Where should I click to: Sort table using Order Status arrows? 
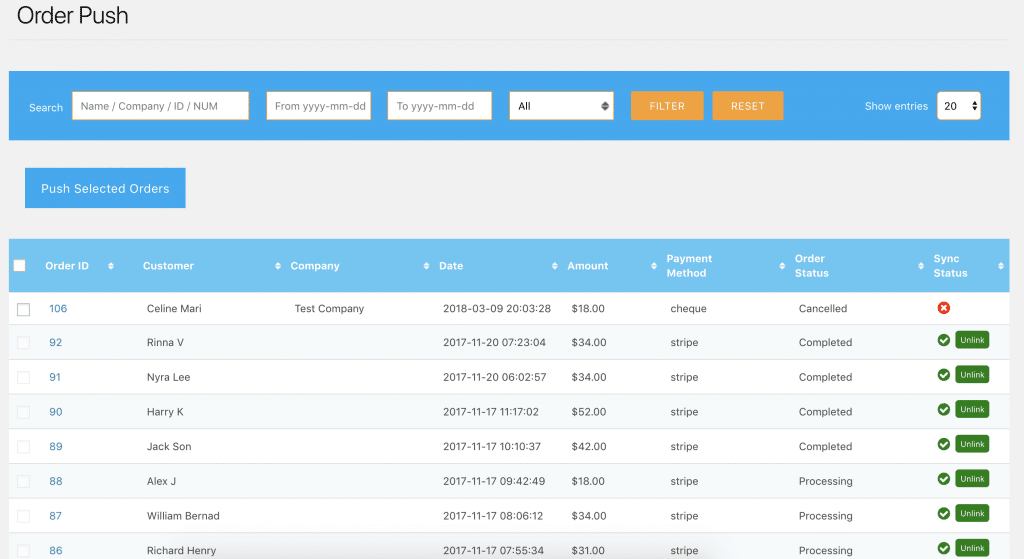pyautogui.click(x=921, y=266)
